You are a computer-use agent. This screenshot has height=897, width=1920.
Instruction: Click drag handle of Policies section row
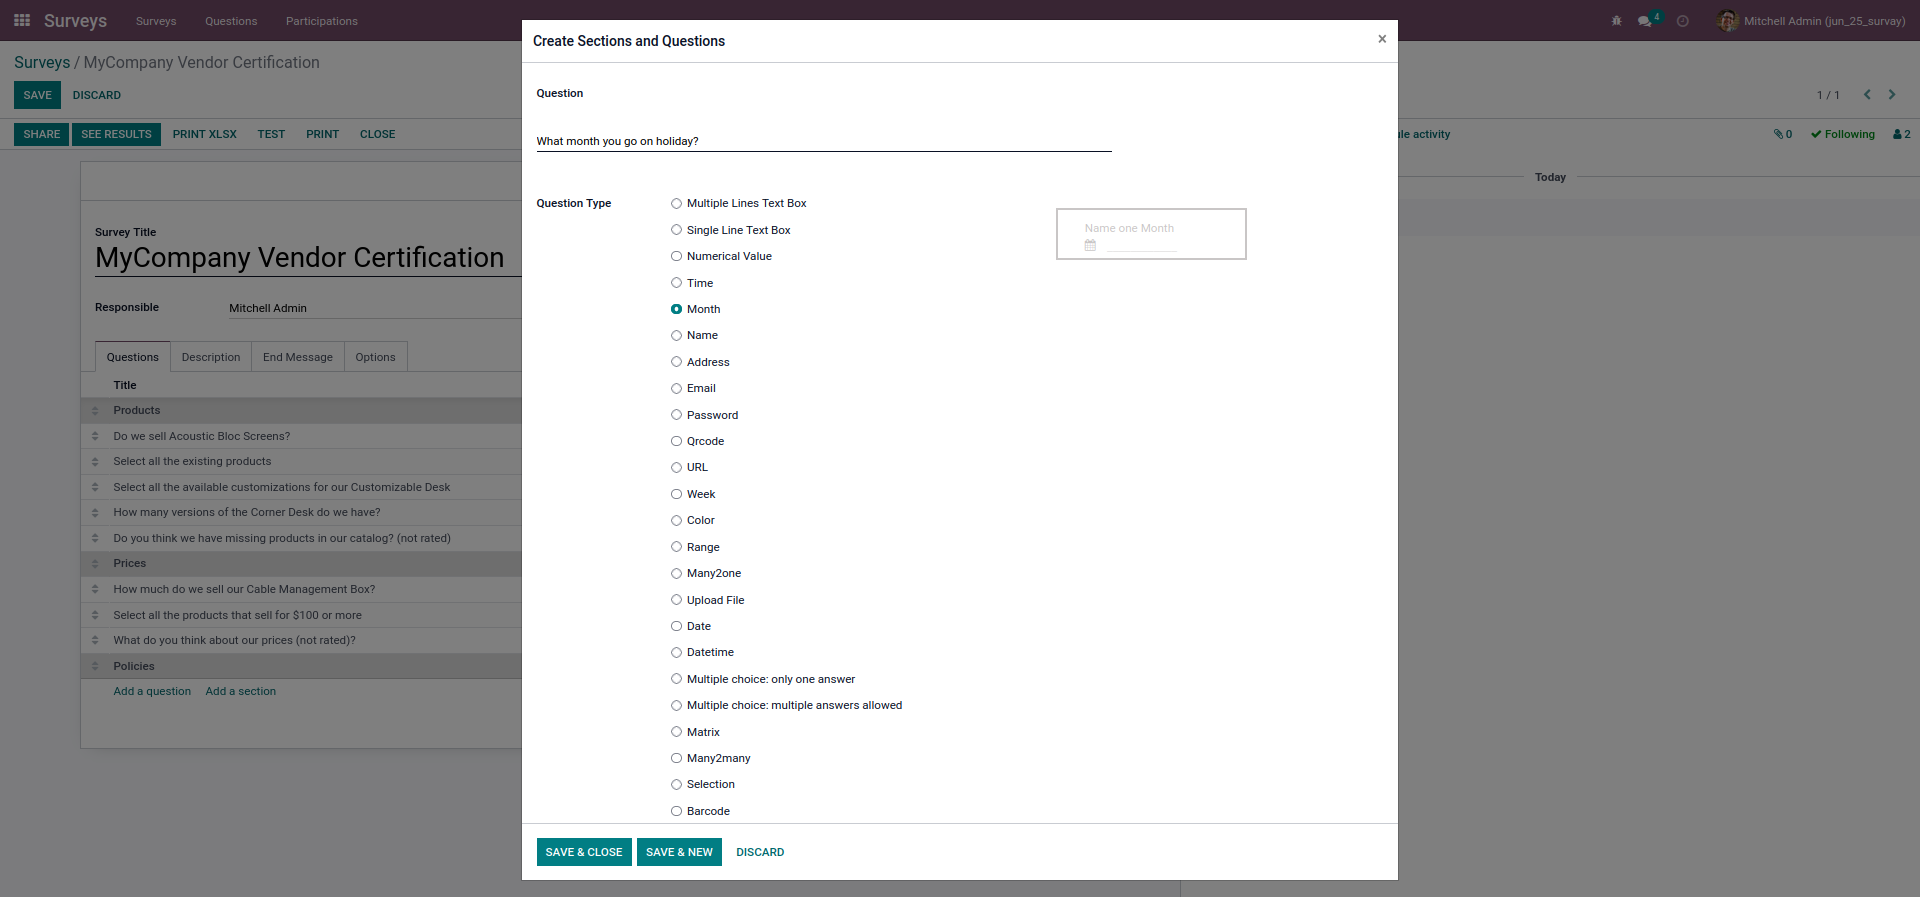pos(95,666)
